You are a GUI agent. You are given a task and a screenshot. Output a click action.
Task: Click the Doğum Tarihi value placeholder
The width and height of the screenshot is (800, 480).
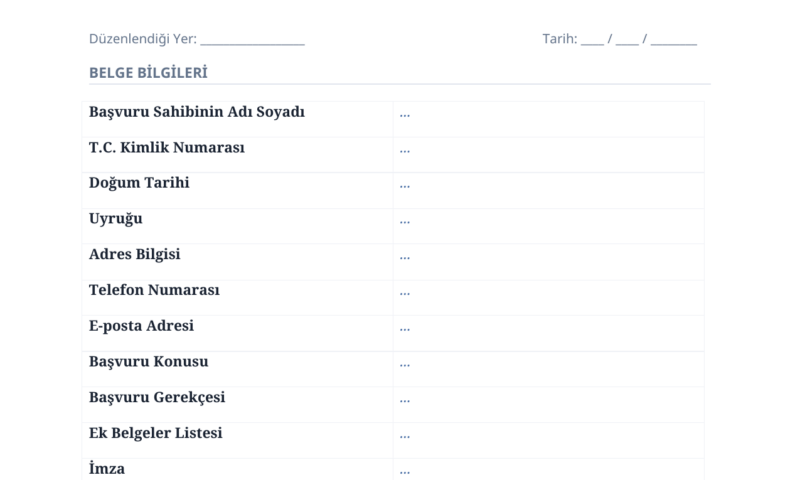pos(405,186)
